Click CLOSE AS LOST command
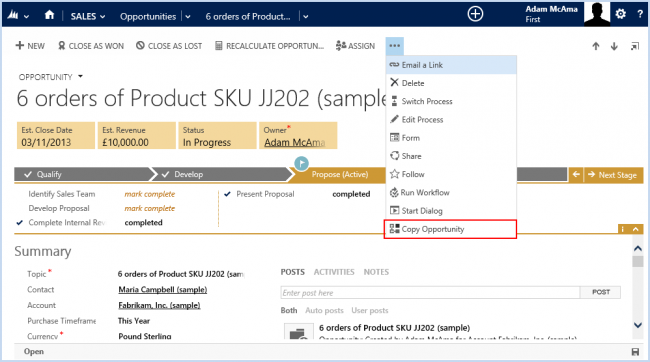The height and width of the screenshot is (362, 650). [169, 46]
